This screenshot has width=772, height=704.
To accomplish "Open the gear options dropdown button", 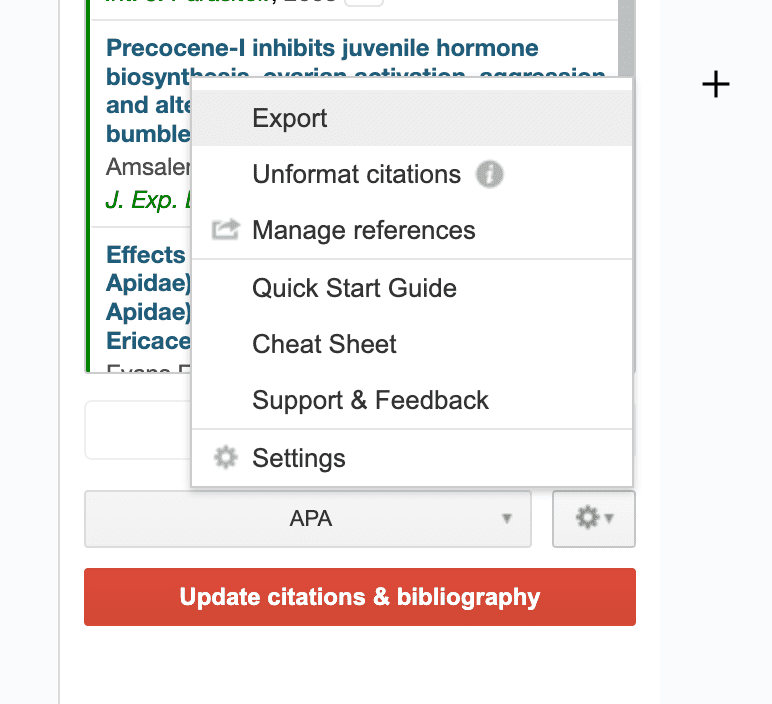I will pyautogui.click(x=593, y=519).
